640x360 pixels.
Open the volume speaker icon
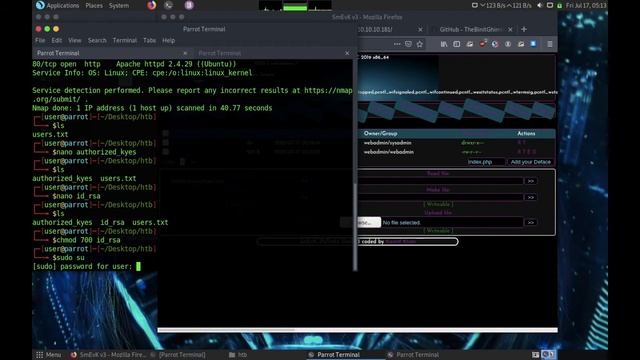pyautogui.click(x=540, y=5)
